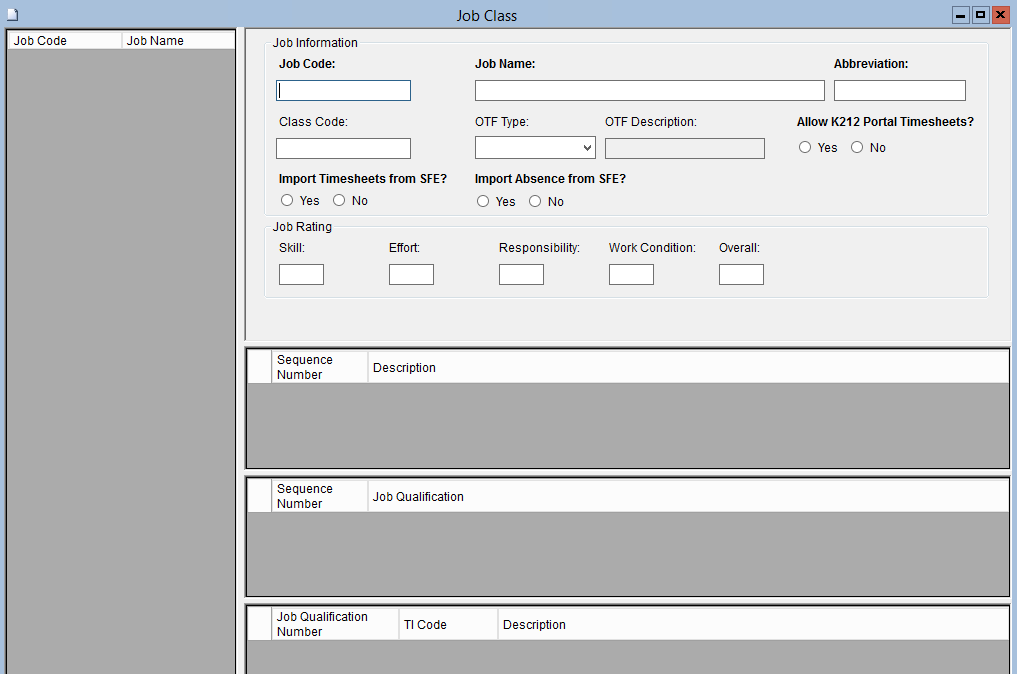Click the Work Condition rating field
Image resolution: width=1017 pixels, height=674 pixels.
[631, 274]
